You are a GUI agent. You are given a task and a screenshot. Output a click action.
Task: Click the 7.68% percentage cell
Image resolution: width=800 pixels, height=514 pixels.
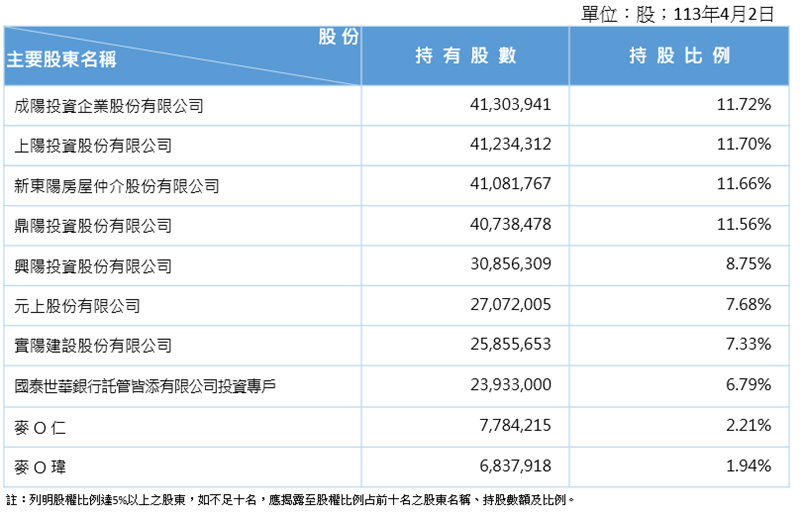click(748, 305)
